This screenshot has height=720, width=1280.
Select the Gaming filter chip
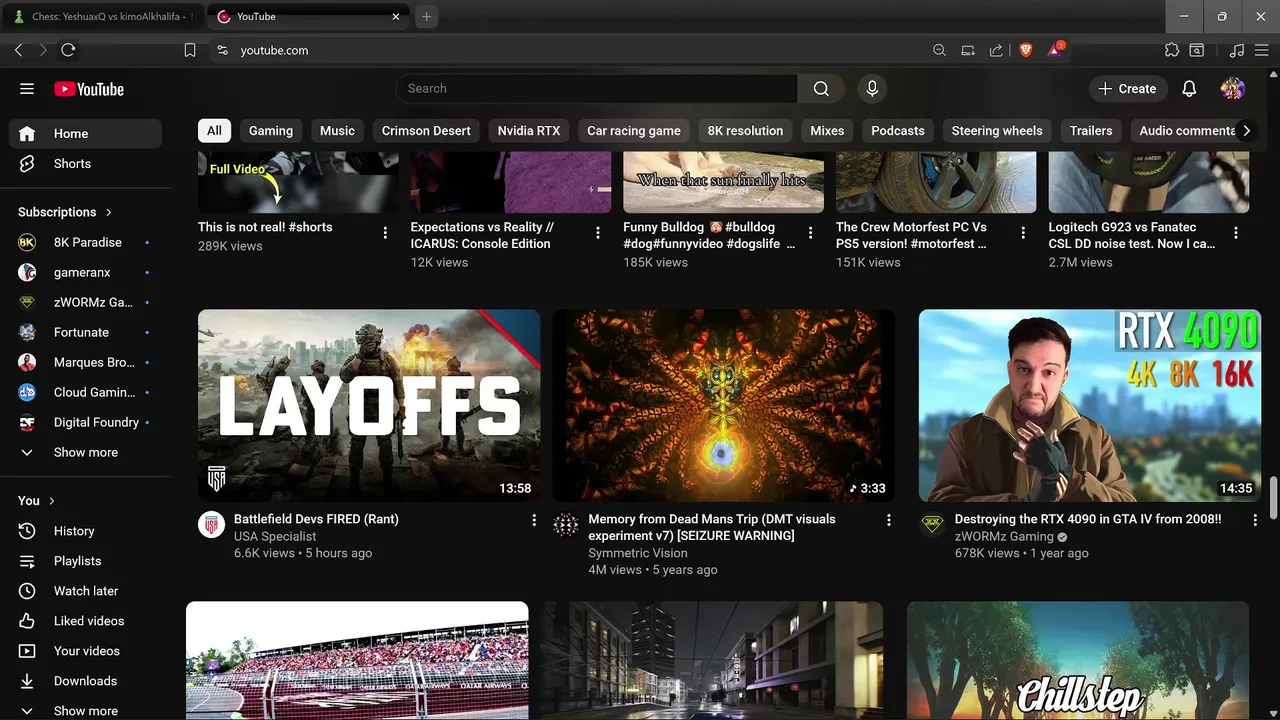[x=271, y=131]
